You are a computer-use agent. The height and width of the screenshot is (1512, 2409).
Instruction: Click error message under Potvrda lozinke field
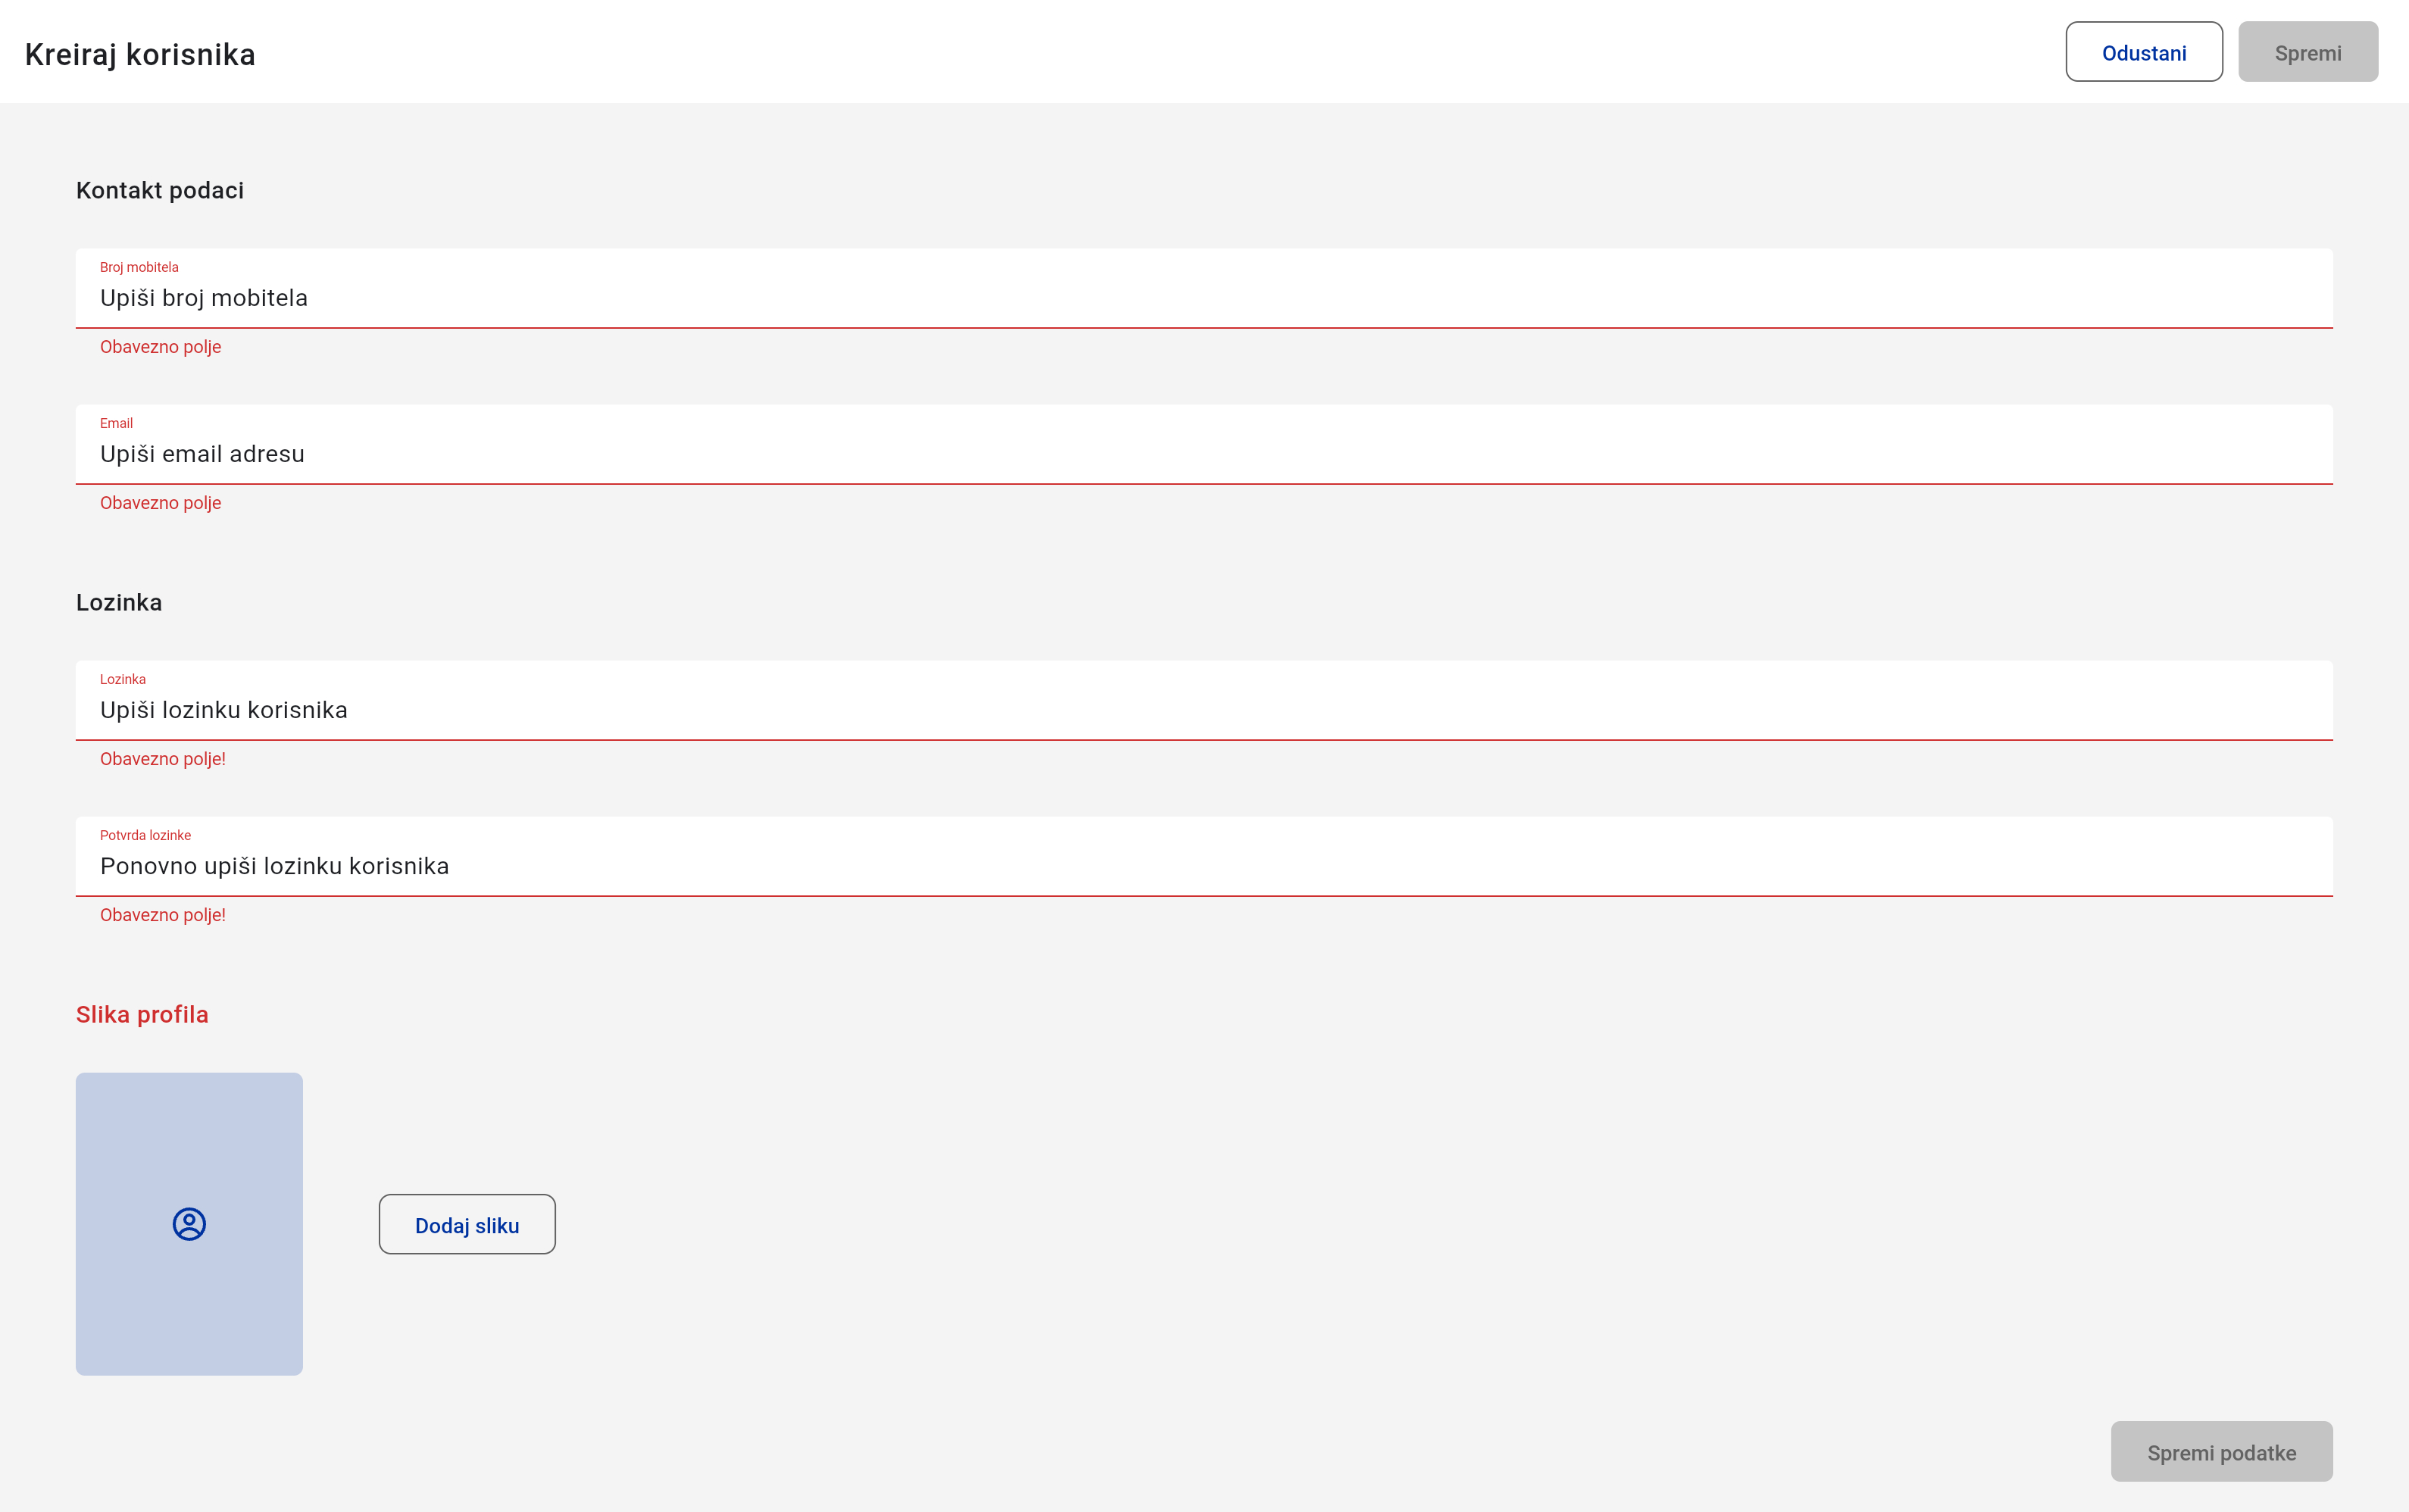[x=163, y=915]
